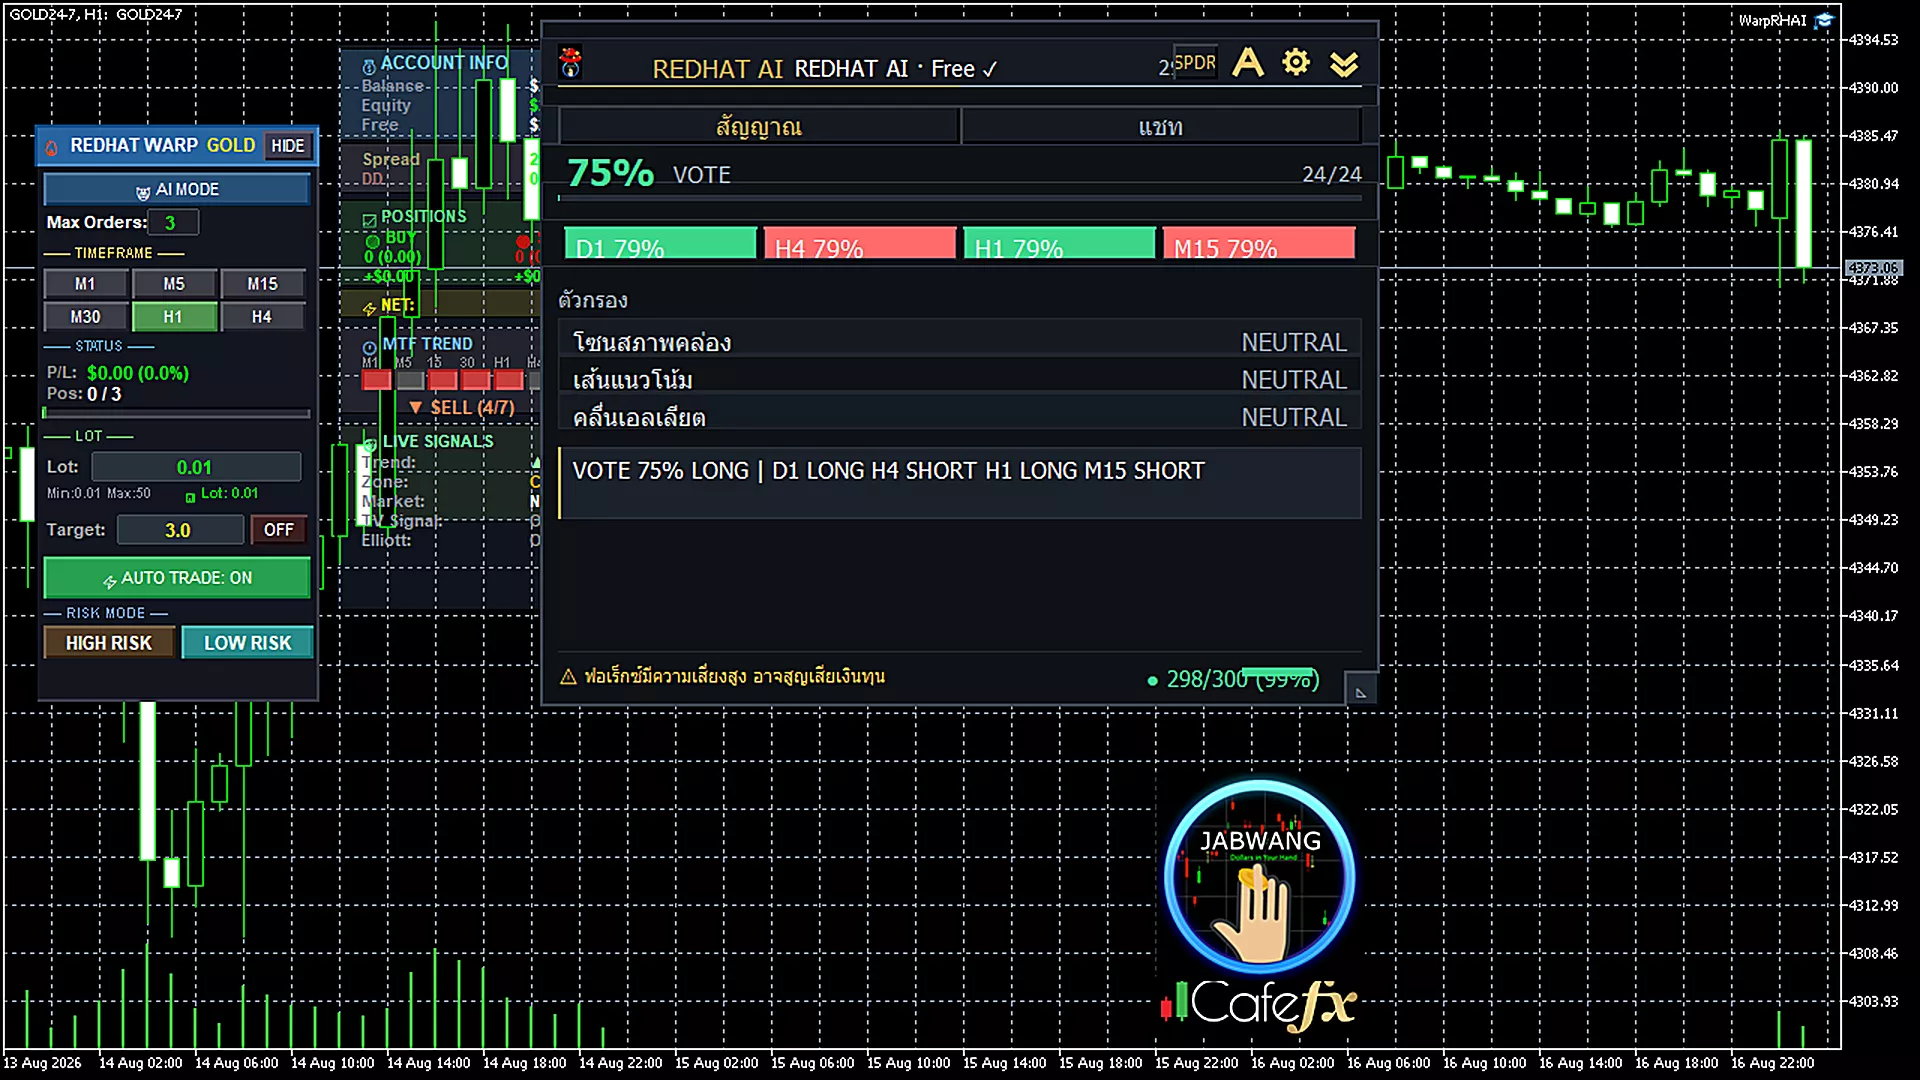Click the yellow letter A font icon
The width and height of the screenshot is (1920, 1080).
click(x=1247, y=63)
